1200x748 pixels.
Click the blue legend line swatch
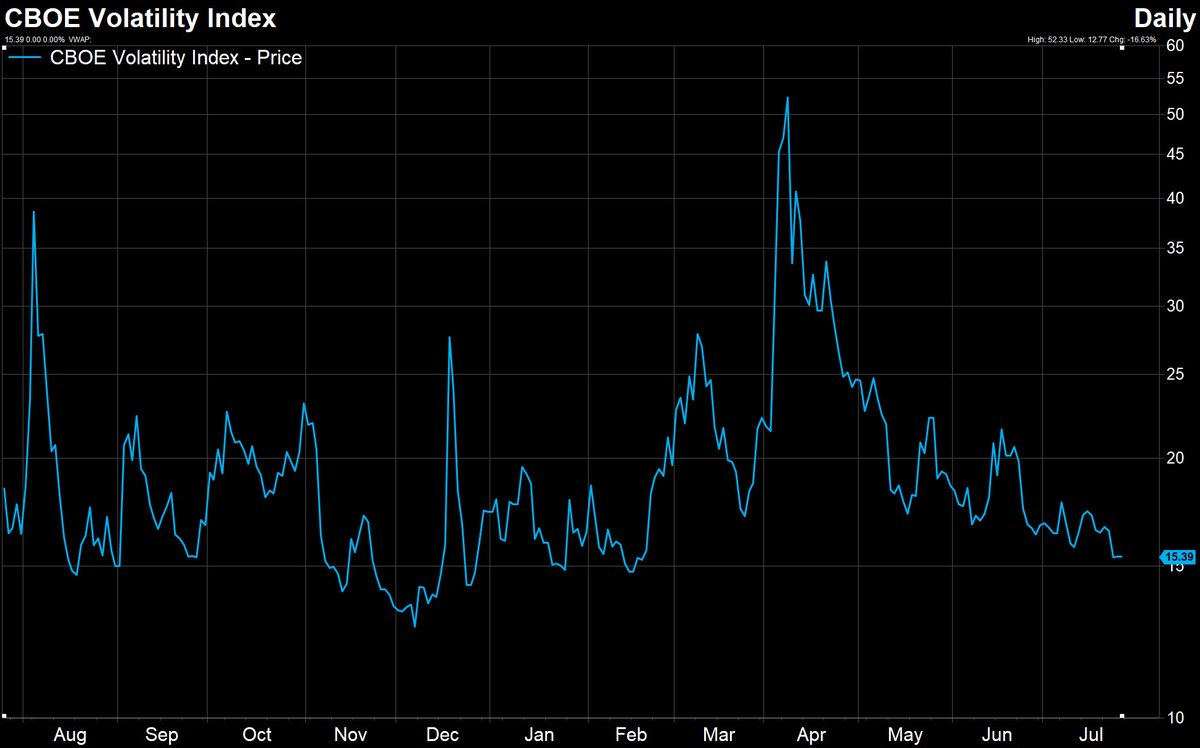point(25,59)
